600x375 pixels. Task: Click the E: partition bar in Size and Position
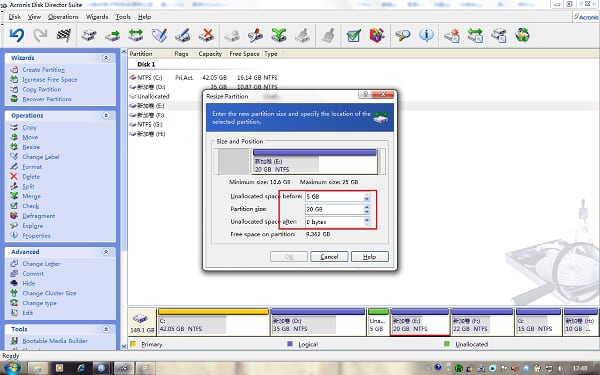click(315, 161)
